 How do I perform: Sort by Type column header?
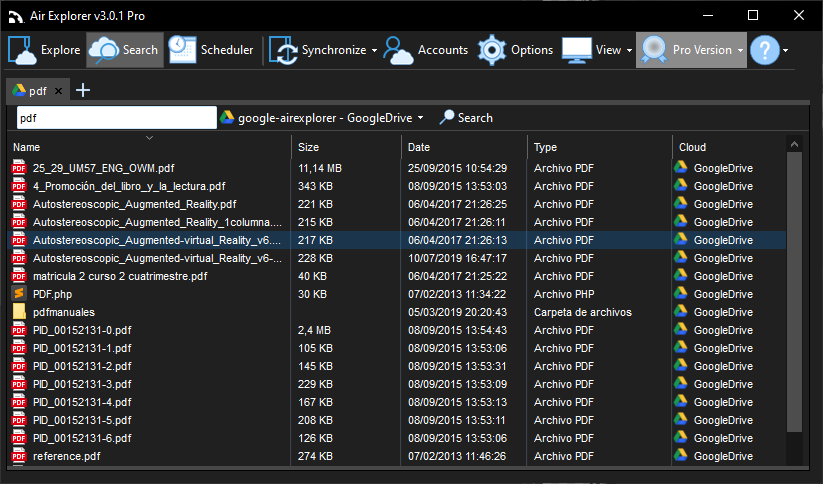pos(599,147)
